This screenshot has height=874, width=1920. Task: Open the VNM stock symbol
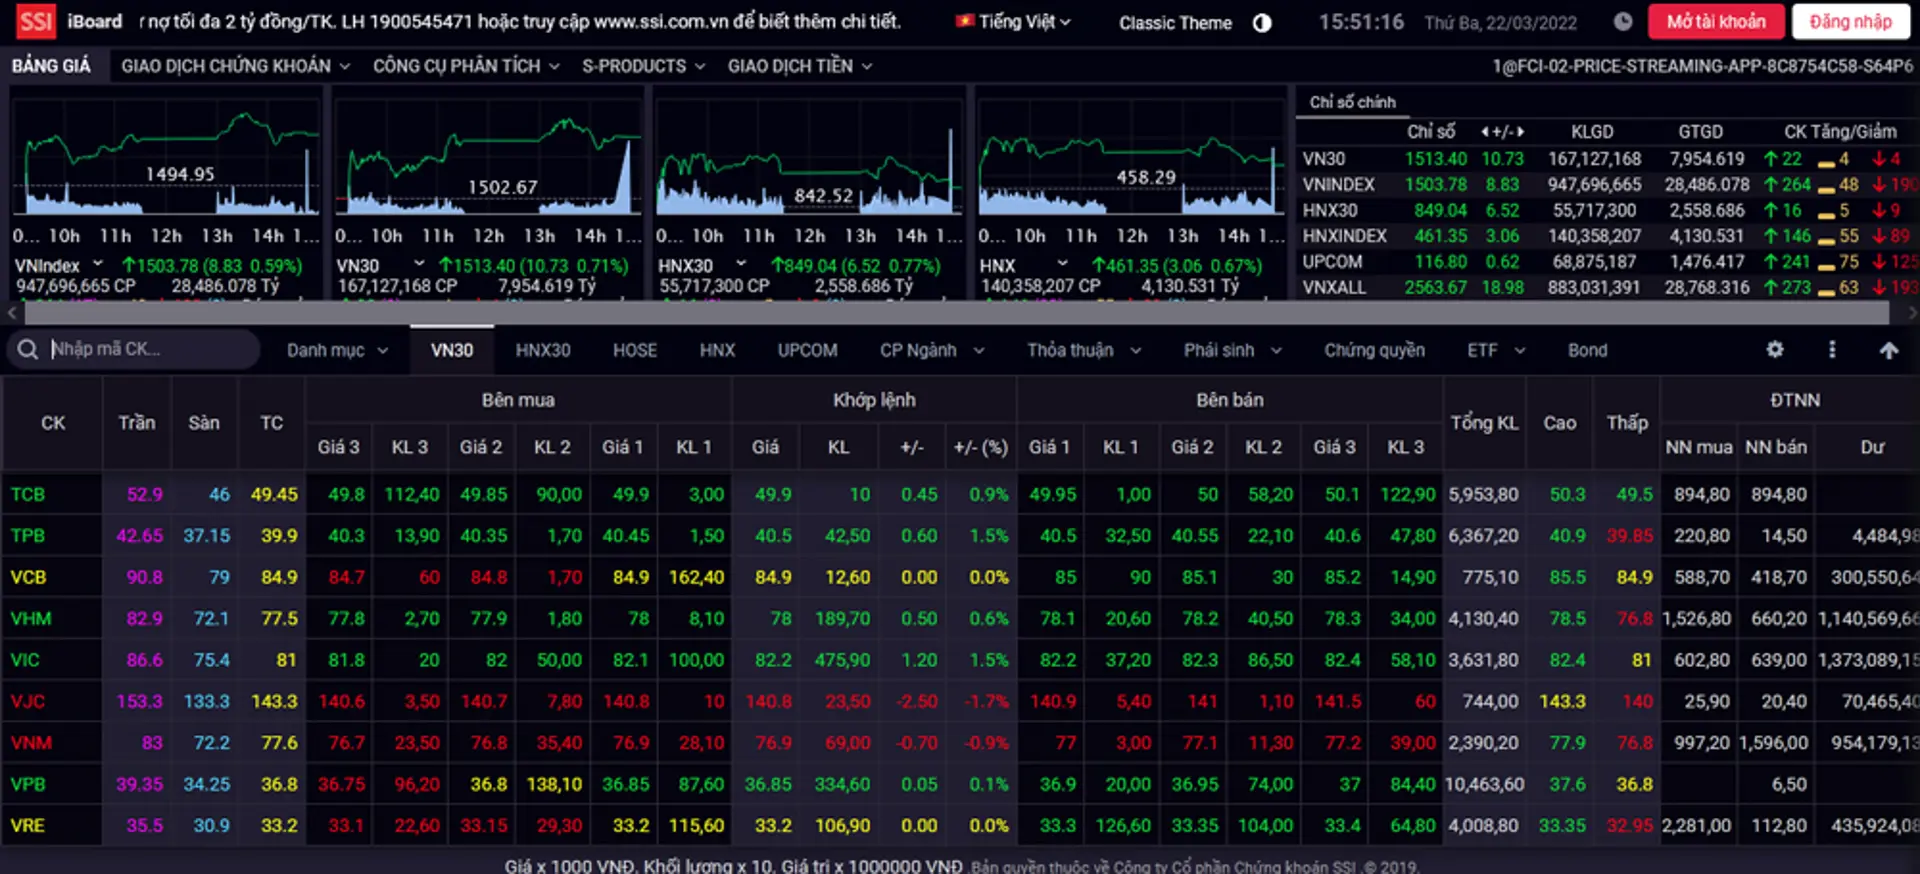(x=31, y=743)
